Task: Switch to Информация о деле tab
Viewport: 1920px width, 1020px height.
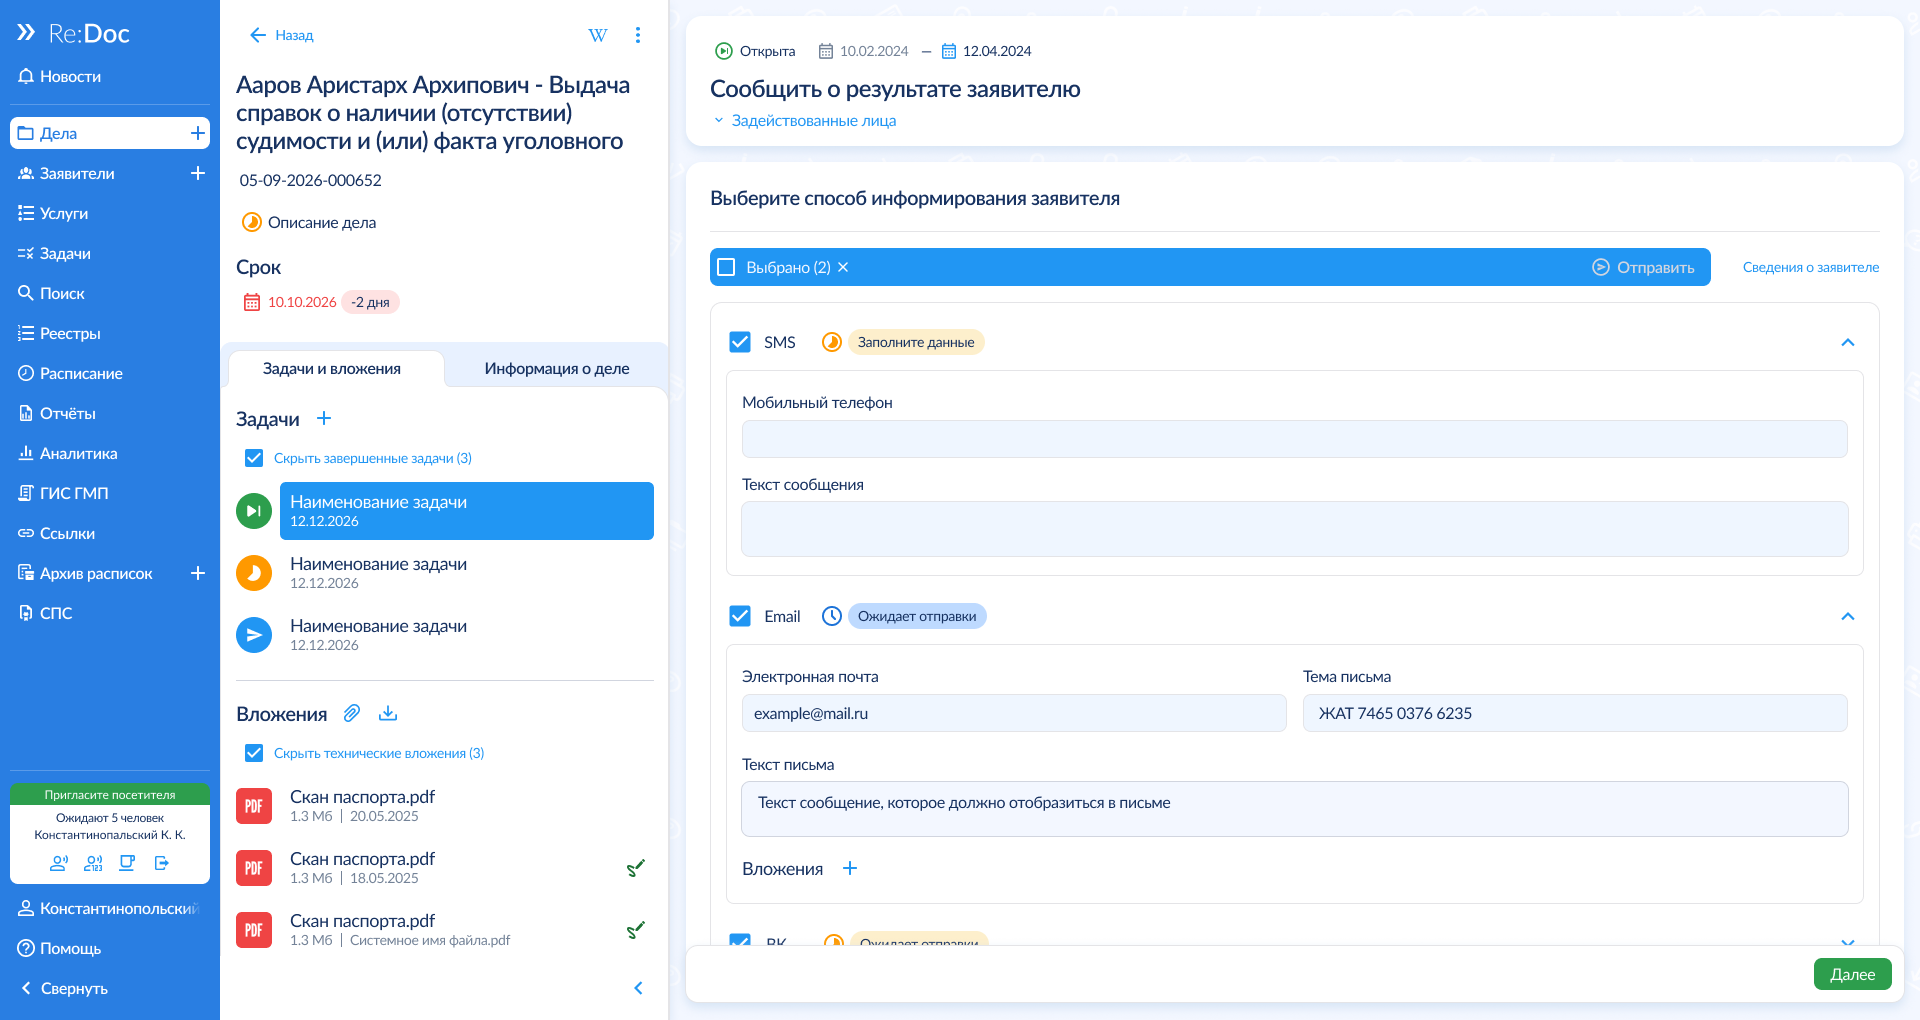Action: [x=557, y=368]
